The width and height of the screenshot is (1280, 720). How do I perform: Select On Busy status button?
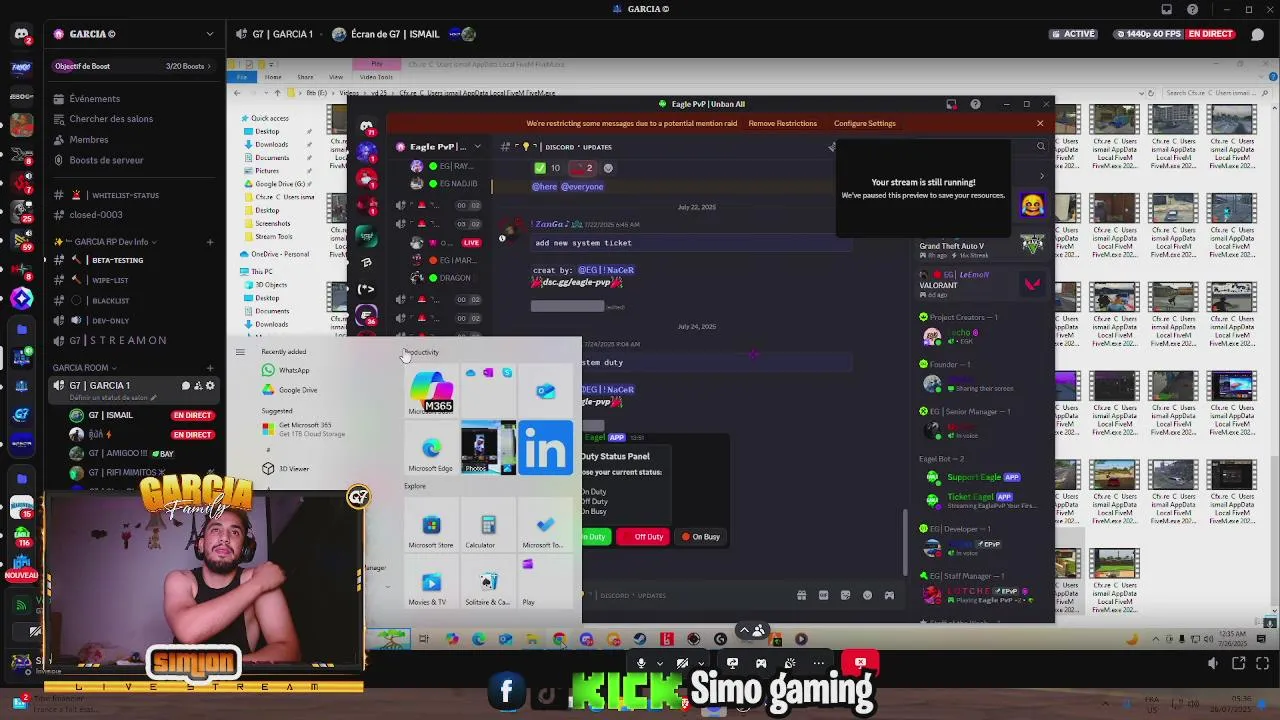click(700, 537)
